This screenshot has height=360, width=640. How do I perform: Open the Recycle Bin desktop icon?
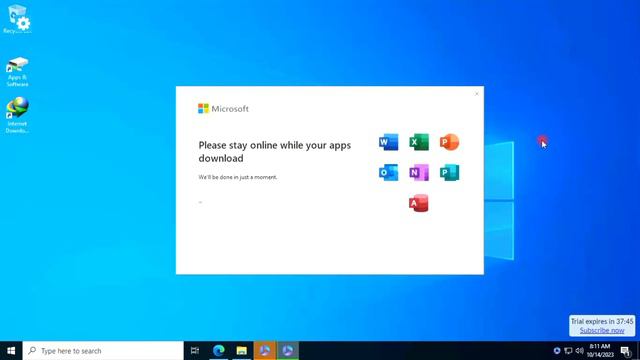click(17, 20)
